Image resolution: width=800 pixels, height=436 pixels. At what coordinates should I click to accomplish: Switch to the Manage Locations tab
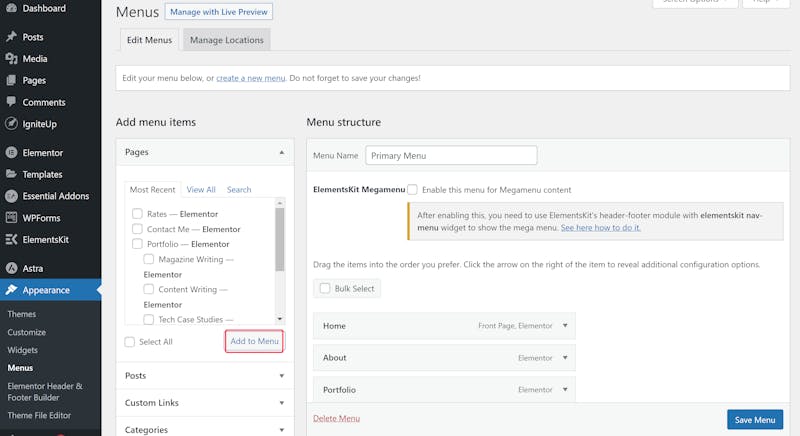(227, 40)
